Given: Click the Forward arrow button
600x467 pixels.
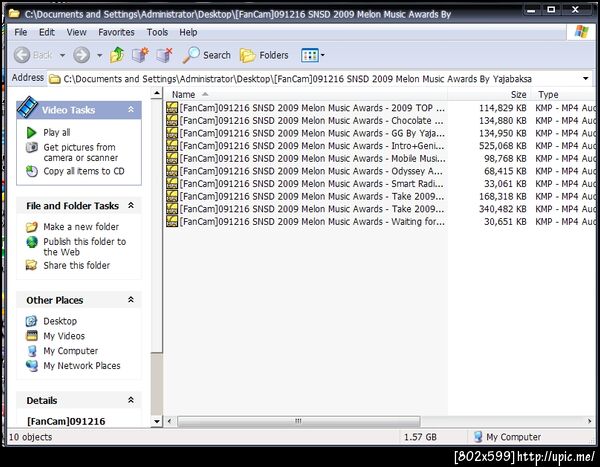Looking at the screenshot, I should click(x=82, y=55).
